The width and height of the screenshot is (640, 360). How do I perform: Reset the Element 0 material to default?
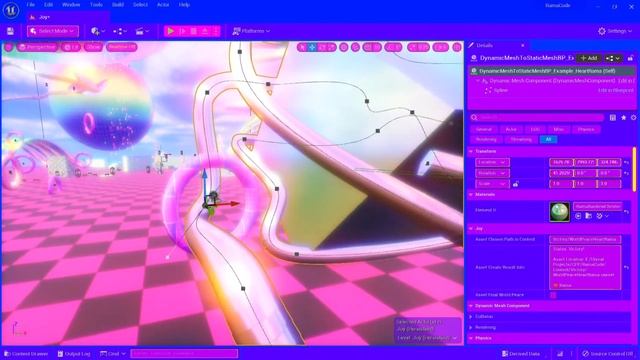(627, 211)
